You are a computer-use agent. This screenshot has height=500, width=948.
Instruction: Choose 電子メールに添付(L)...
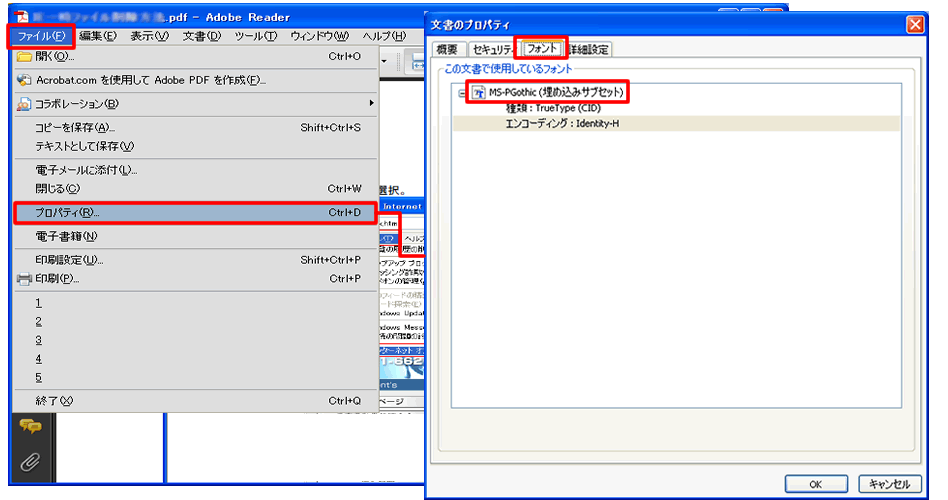point(195,170)
